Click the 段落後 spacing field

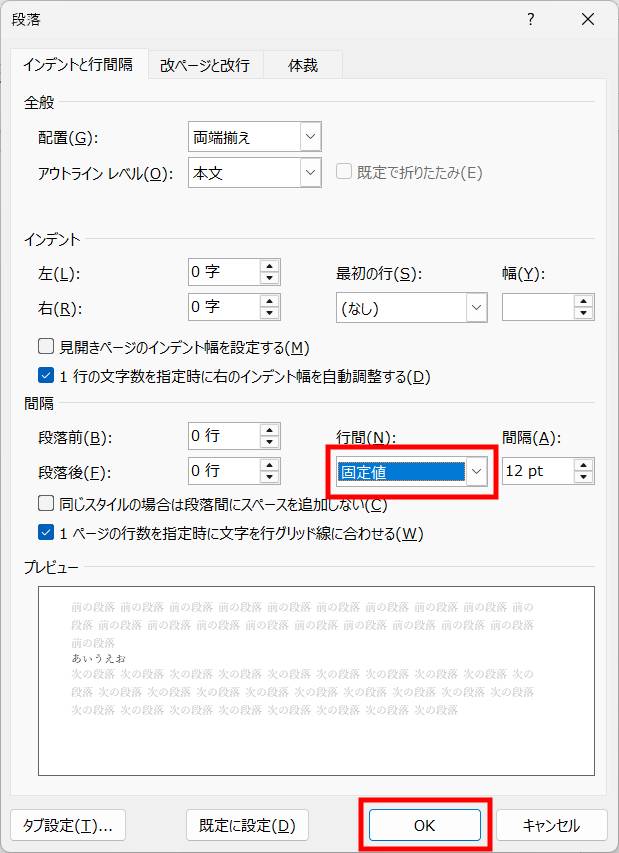click(224, 471)
